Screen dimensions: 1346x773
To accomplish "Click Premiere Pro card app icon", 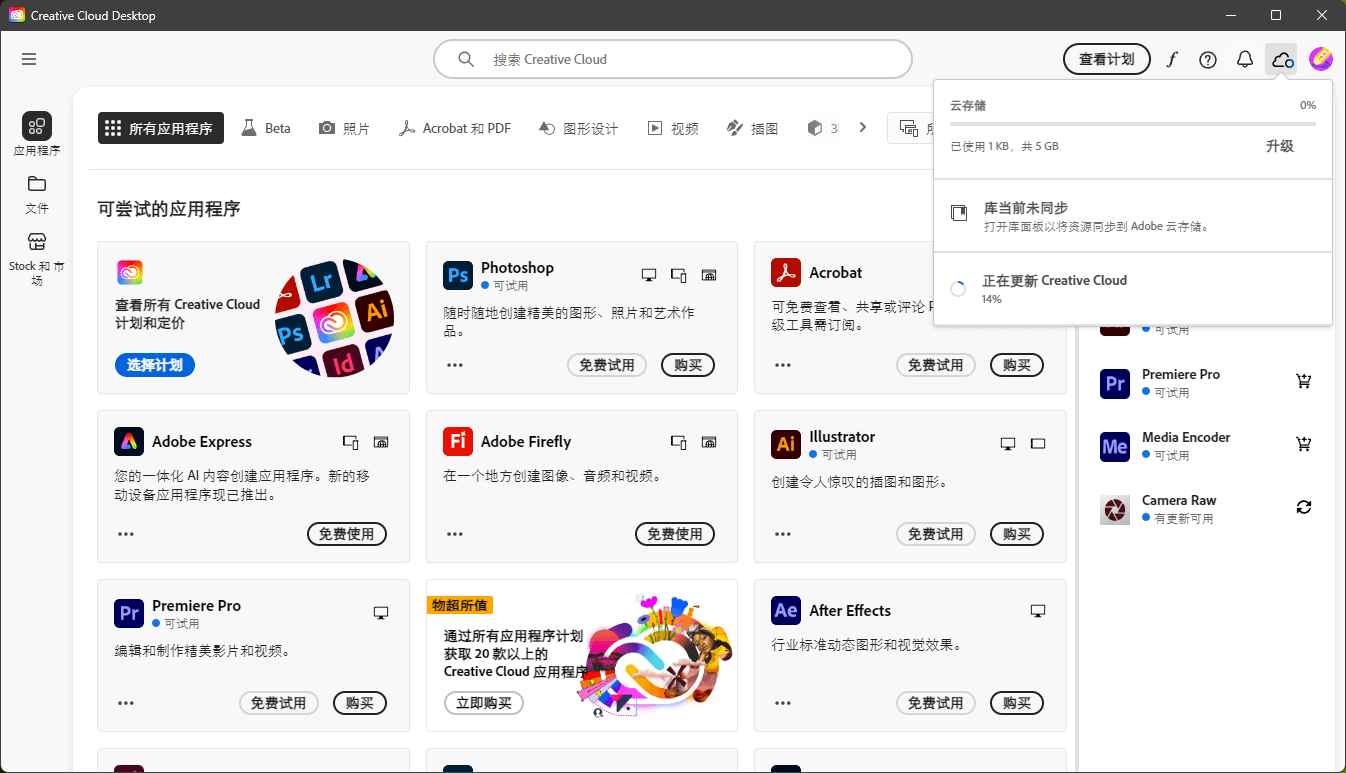I will click(129, 613).
